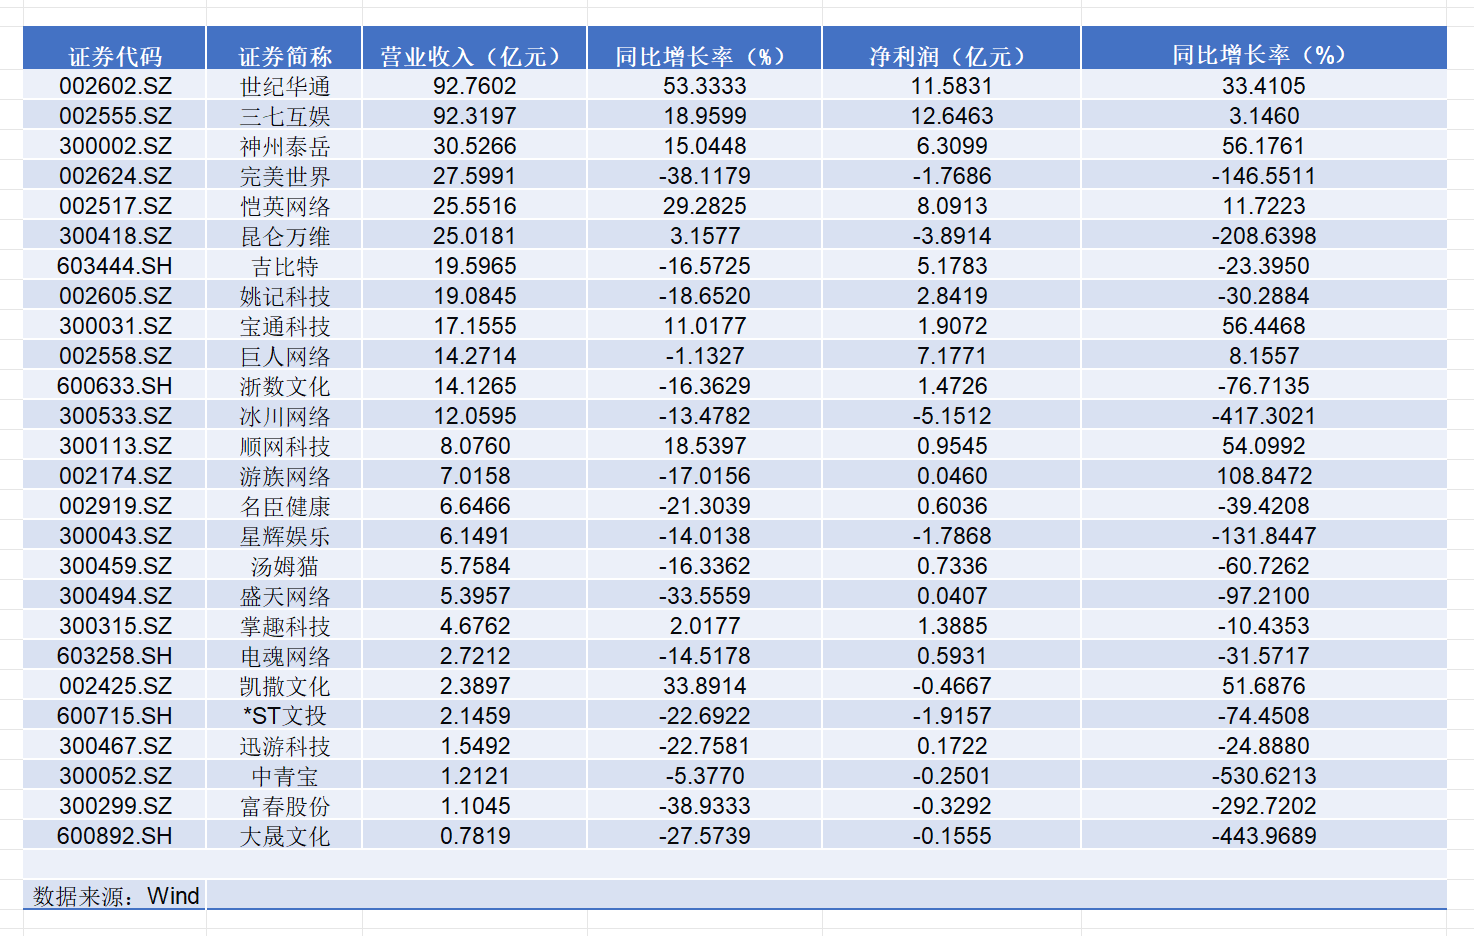The height and width of the screenshot is (936, 1474).
Task: Click the 汤姆猫 cell
Action: [x=285, y=566]
